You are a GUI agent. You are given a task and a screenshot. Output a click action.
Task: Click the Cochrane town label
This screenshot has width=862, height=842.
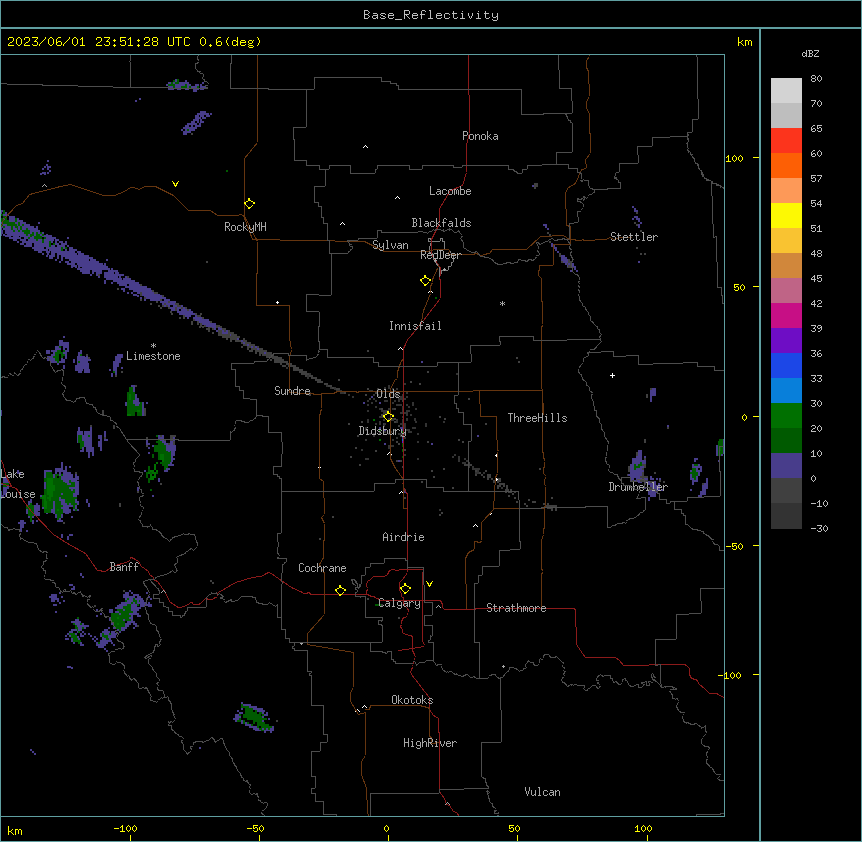coord(322,568)
